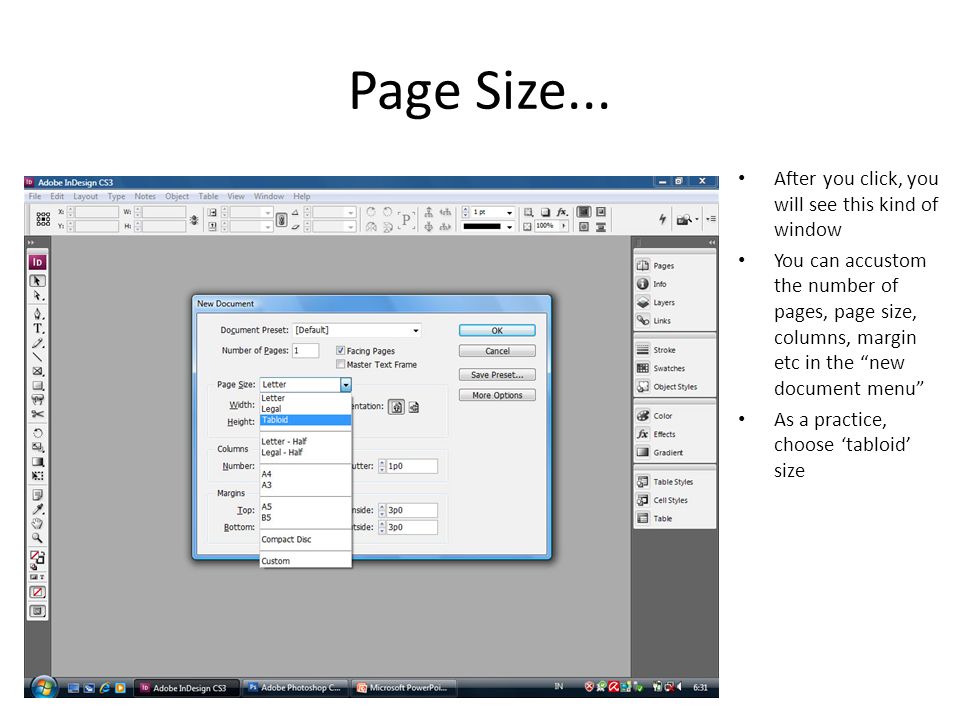960x720 pixels.
Task: Select the Scissors tool
Action: 37,414
